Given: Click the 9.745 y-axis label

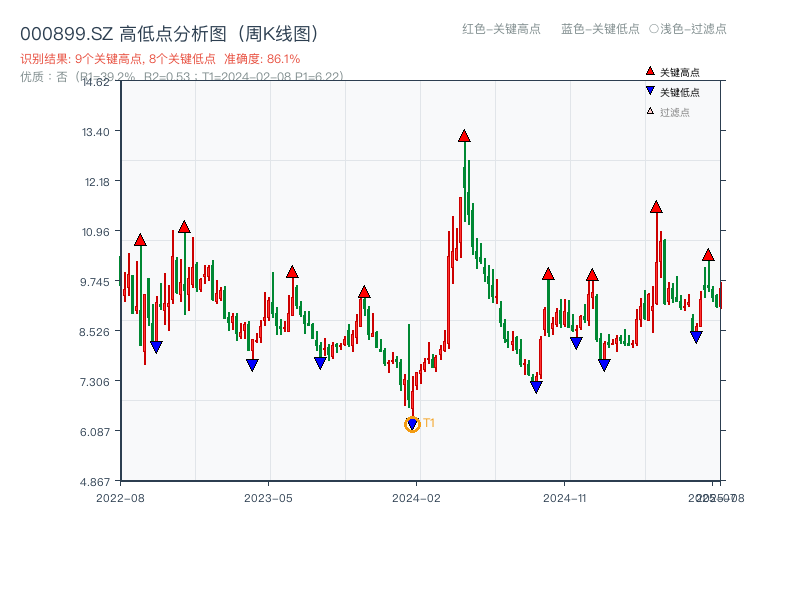Looking at the screenshot, I should 95,282.
